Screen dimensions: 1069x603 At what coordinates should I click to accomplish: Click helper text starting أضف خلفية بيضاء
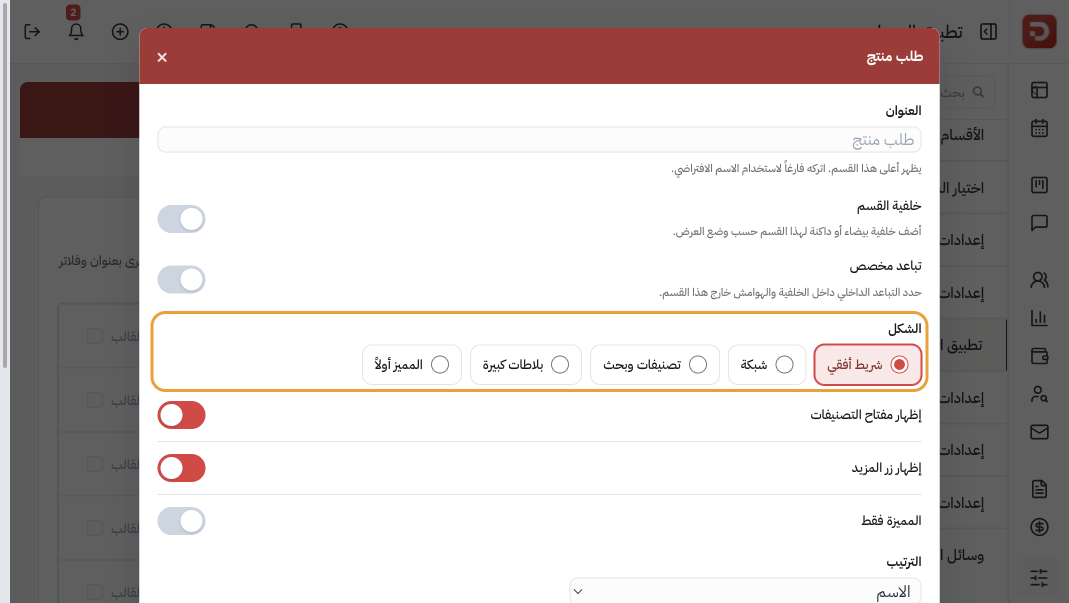pos(797,231)
